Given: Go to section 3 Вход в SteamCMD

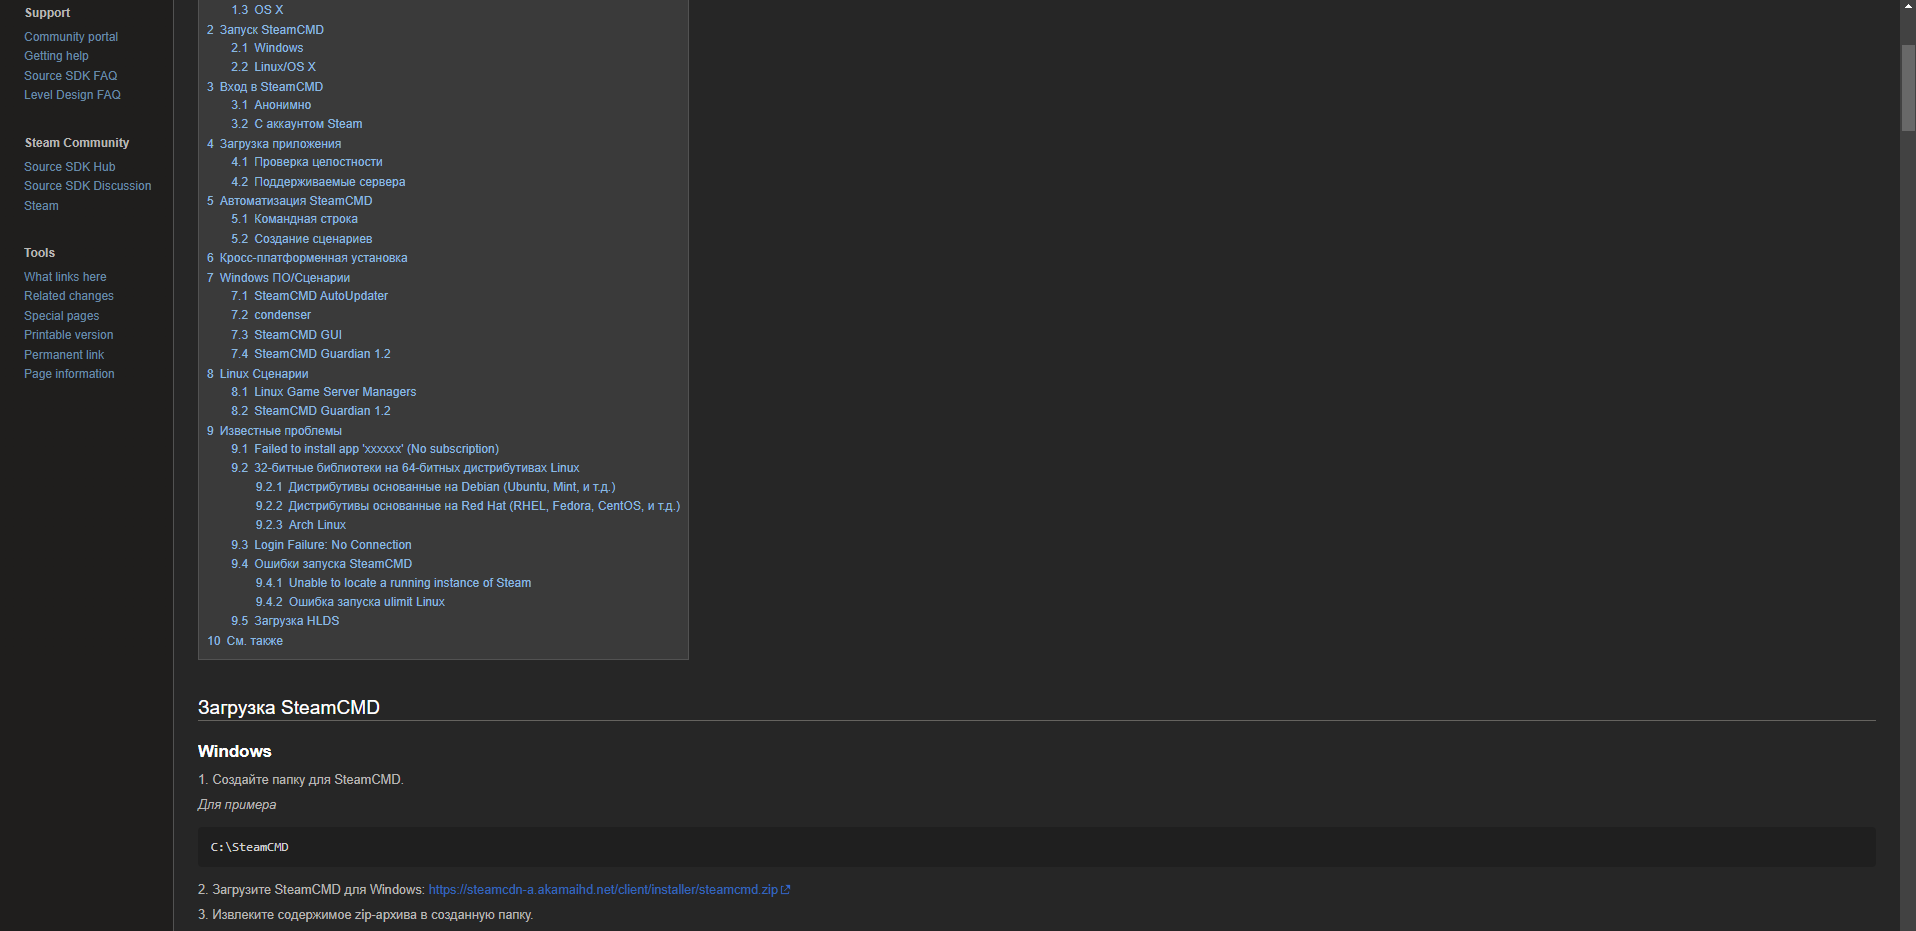Looking at the screenshot, I should [265, 87].
